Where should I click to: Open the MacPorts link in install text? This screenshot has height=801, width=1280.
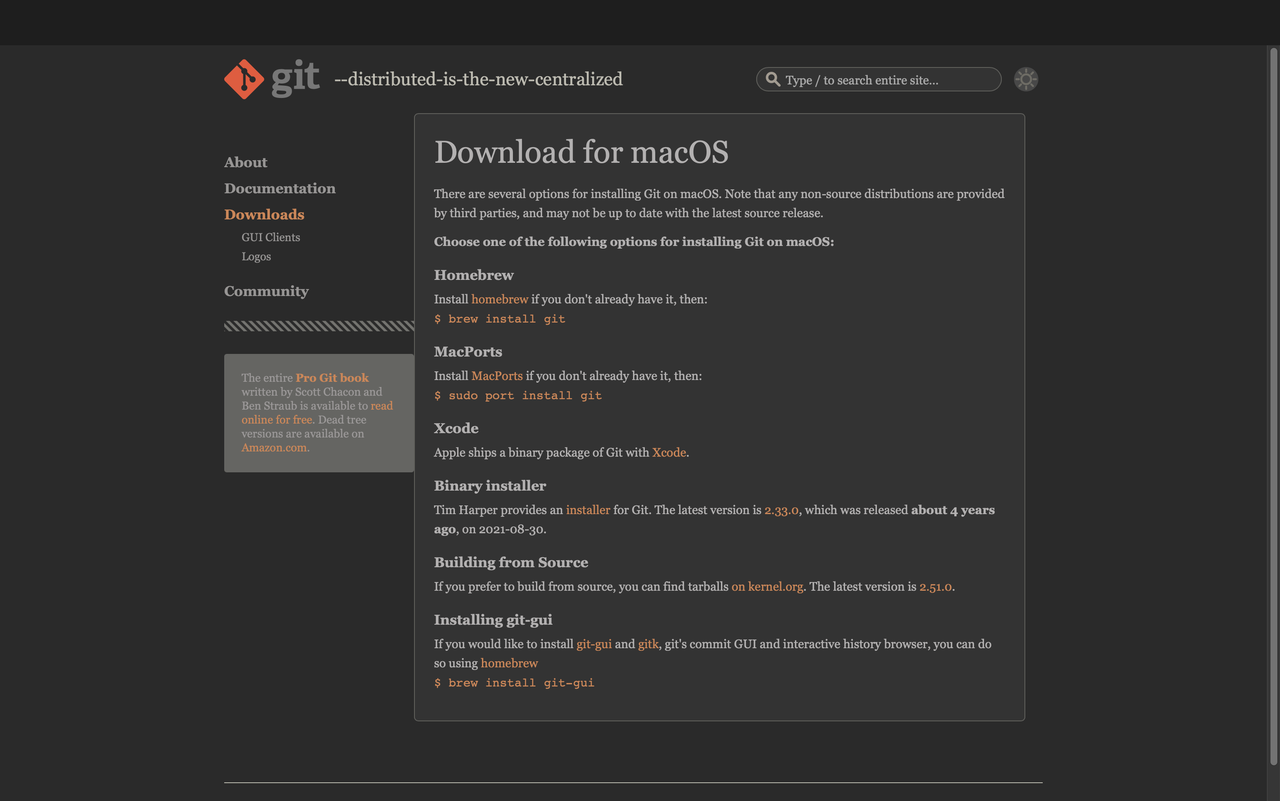(x=497, y=376)
